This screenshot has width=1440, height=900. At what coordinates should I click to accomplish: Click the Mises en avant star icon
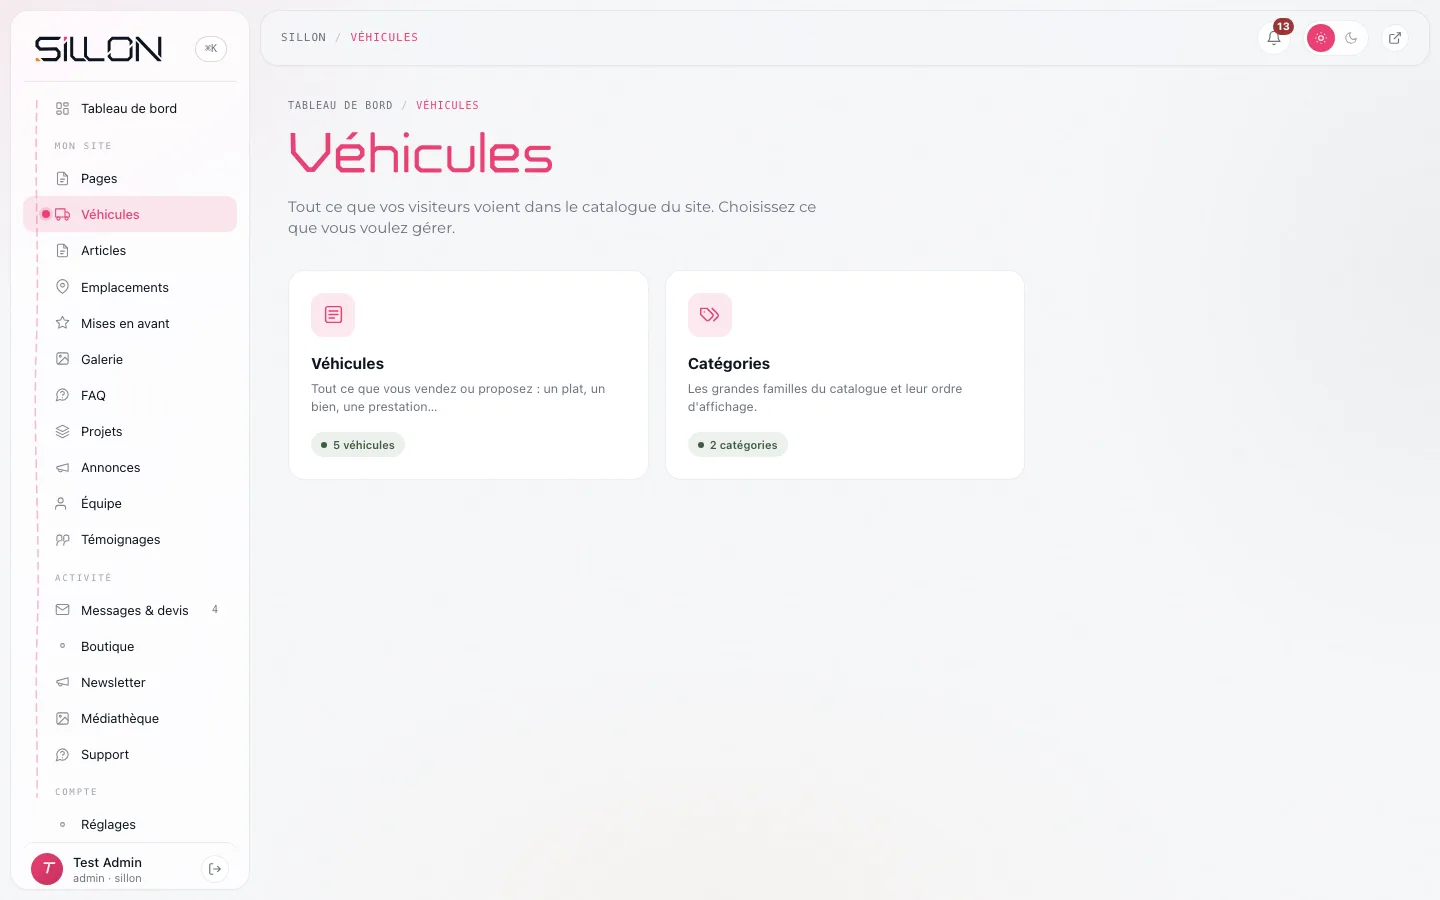[x=62, y=323]
